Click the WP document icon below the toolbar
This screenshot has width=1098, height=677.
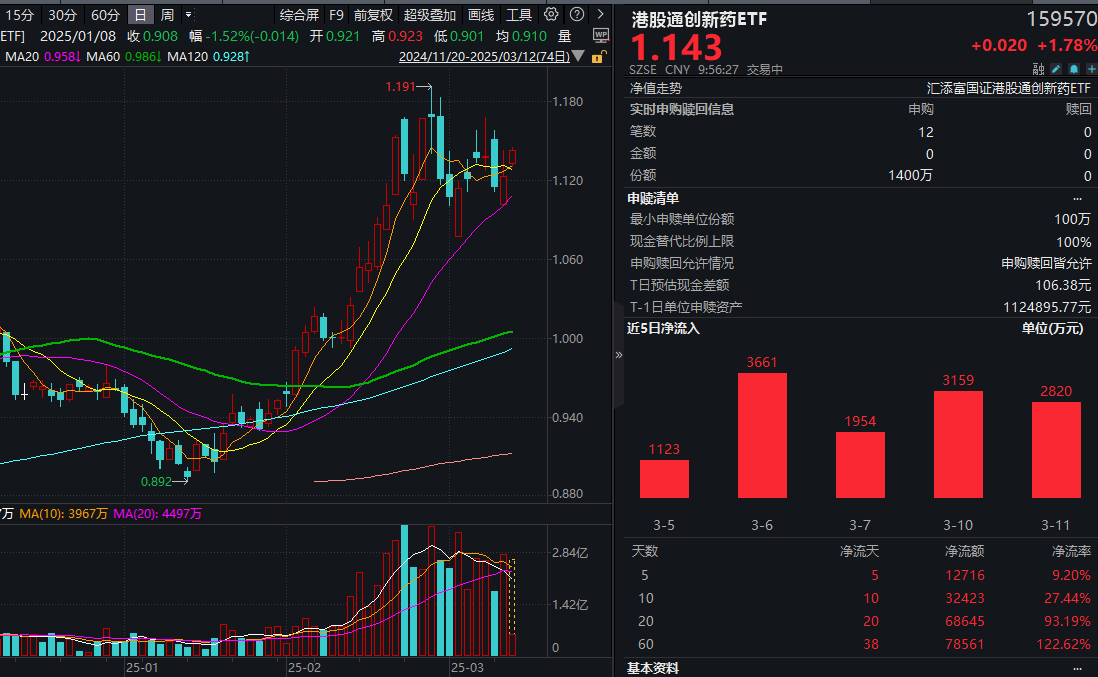[600, 35]
